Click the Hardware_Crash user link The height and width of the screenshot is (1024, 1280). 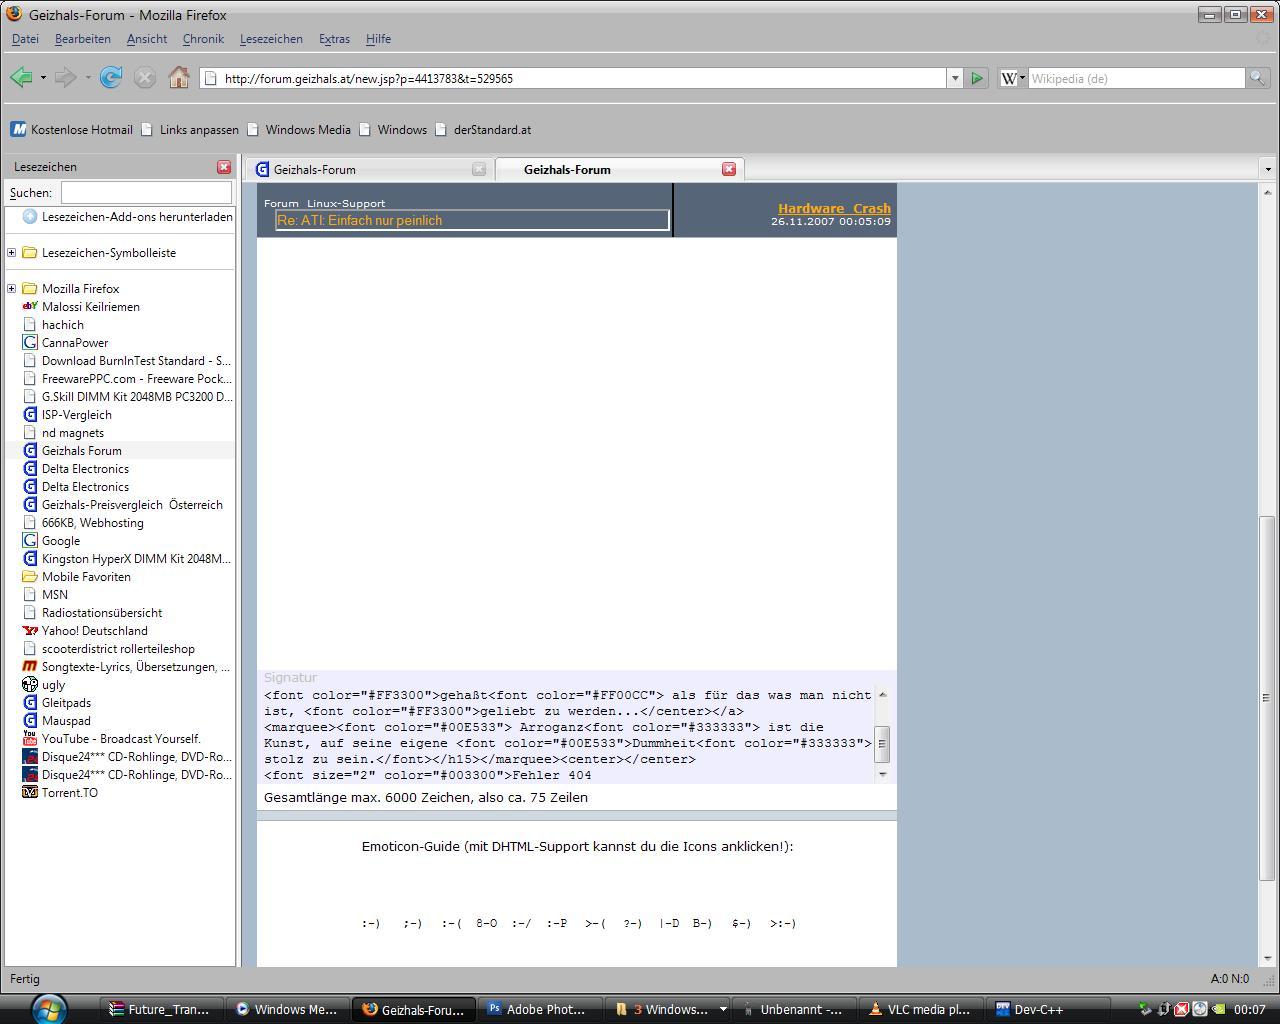tap(834, 208)
